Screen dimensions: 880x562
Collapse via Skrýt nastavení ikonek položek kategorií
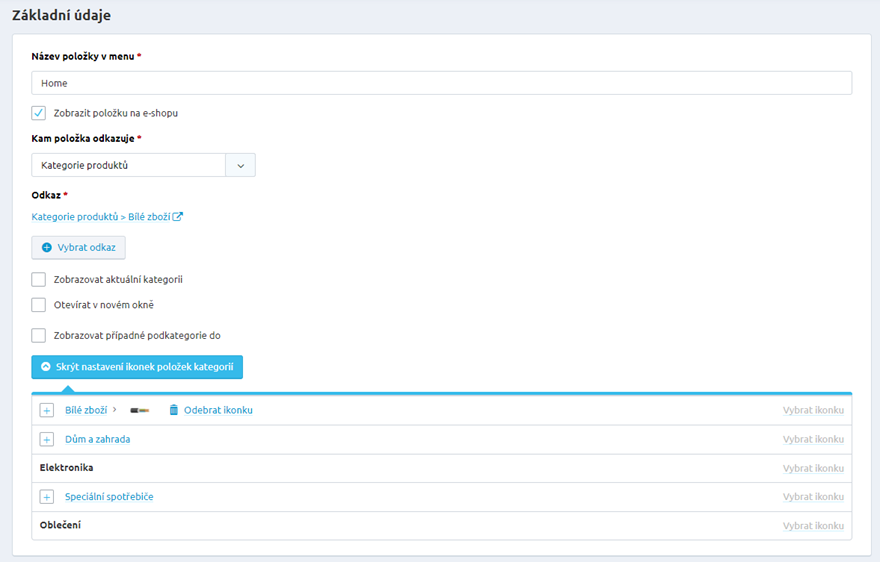pos(137,367)
